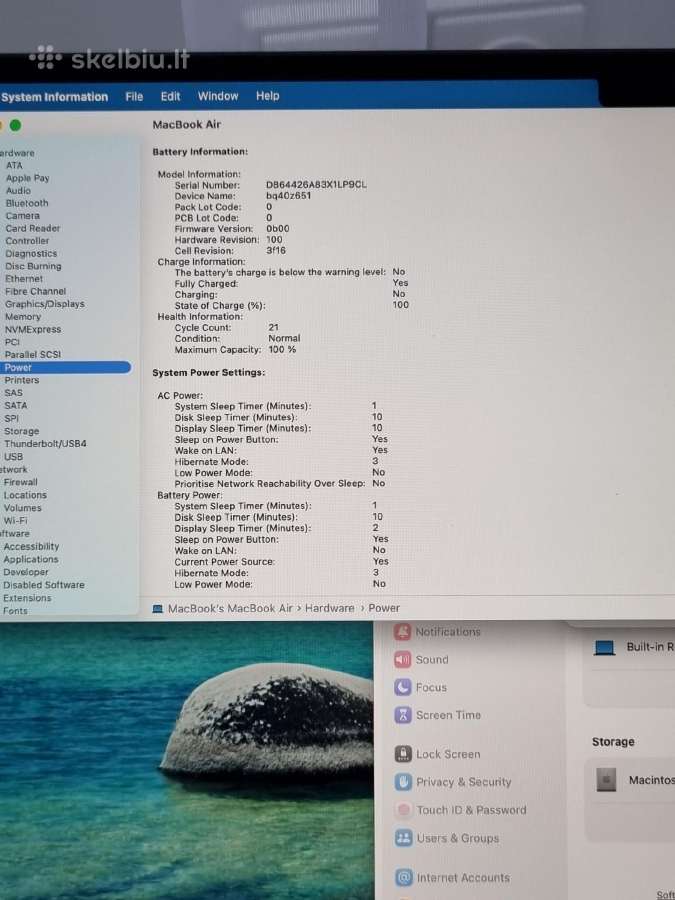Open the File menu

coord(134,96)
